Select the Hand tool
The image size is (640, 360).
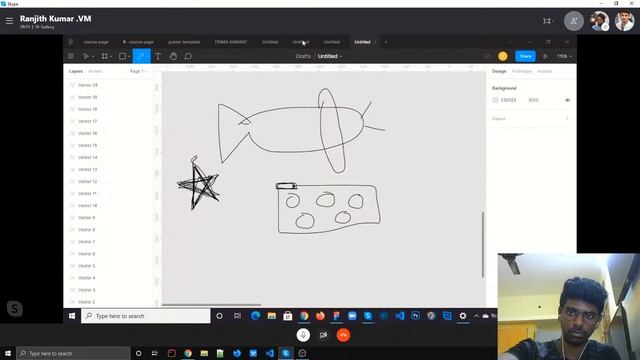tap(173, 56)
